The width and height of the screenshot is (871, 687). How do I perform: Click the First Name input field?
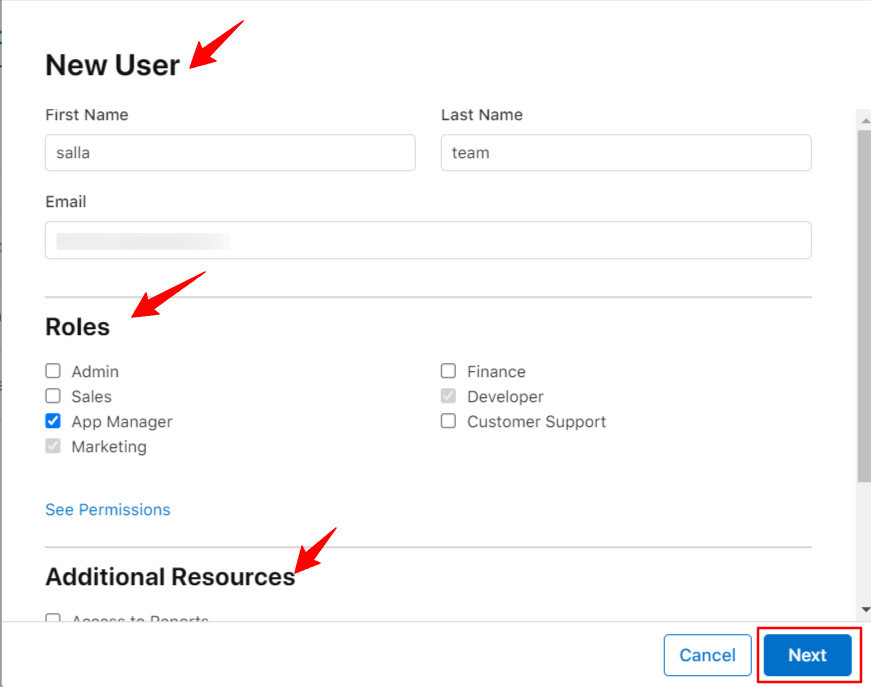[x=230, y=153]
